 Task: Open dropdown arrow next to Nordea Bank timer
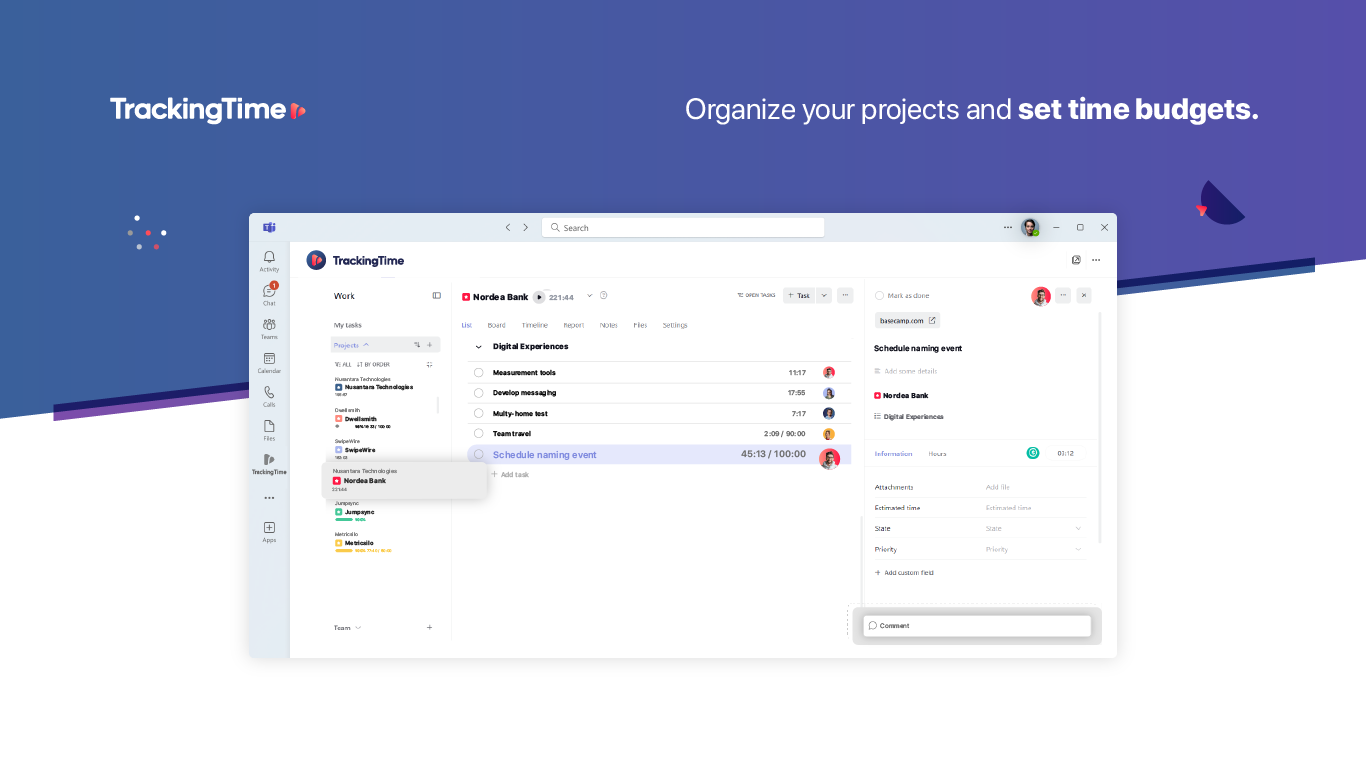point(589,296)
